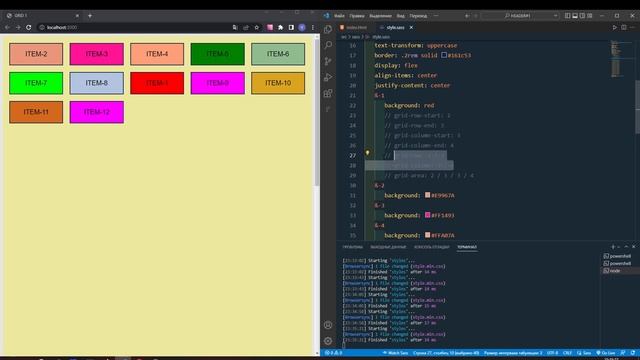Click the #FFA07A color swatch on line 35
The width and height of the screenshot is (640, 360).
427,235
